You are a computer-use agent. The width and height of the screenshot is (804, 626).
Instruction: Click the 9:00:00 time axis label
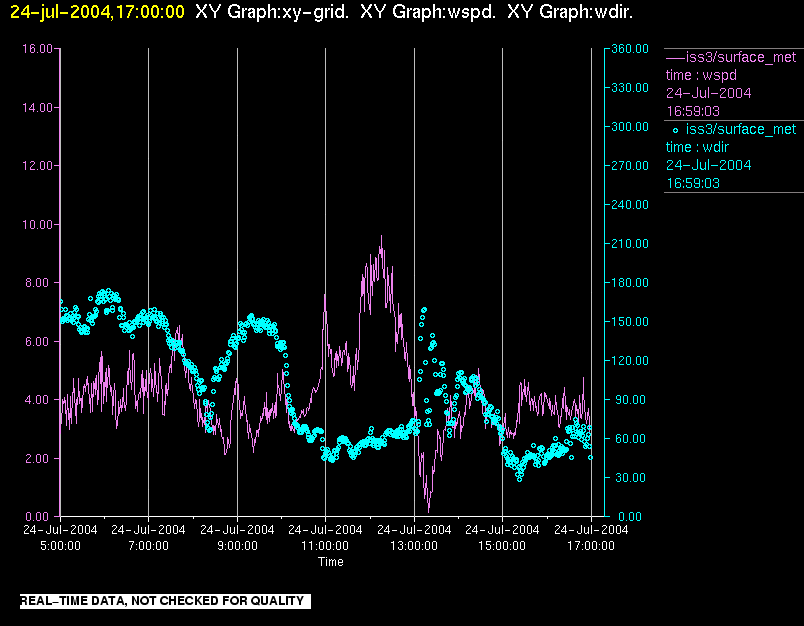click(237, 546)
